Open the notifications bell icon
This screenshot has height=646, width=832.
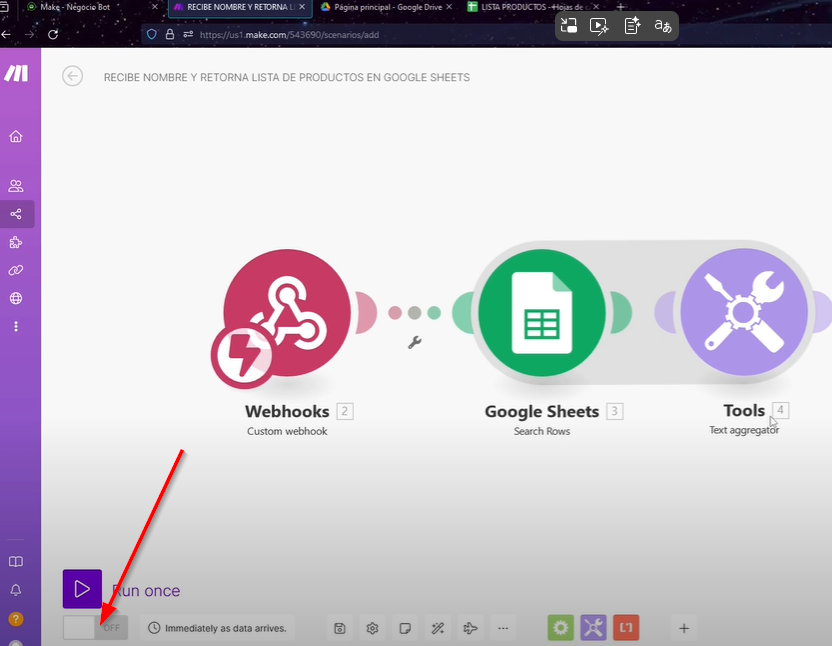[16, 590]
